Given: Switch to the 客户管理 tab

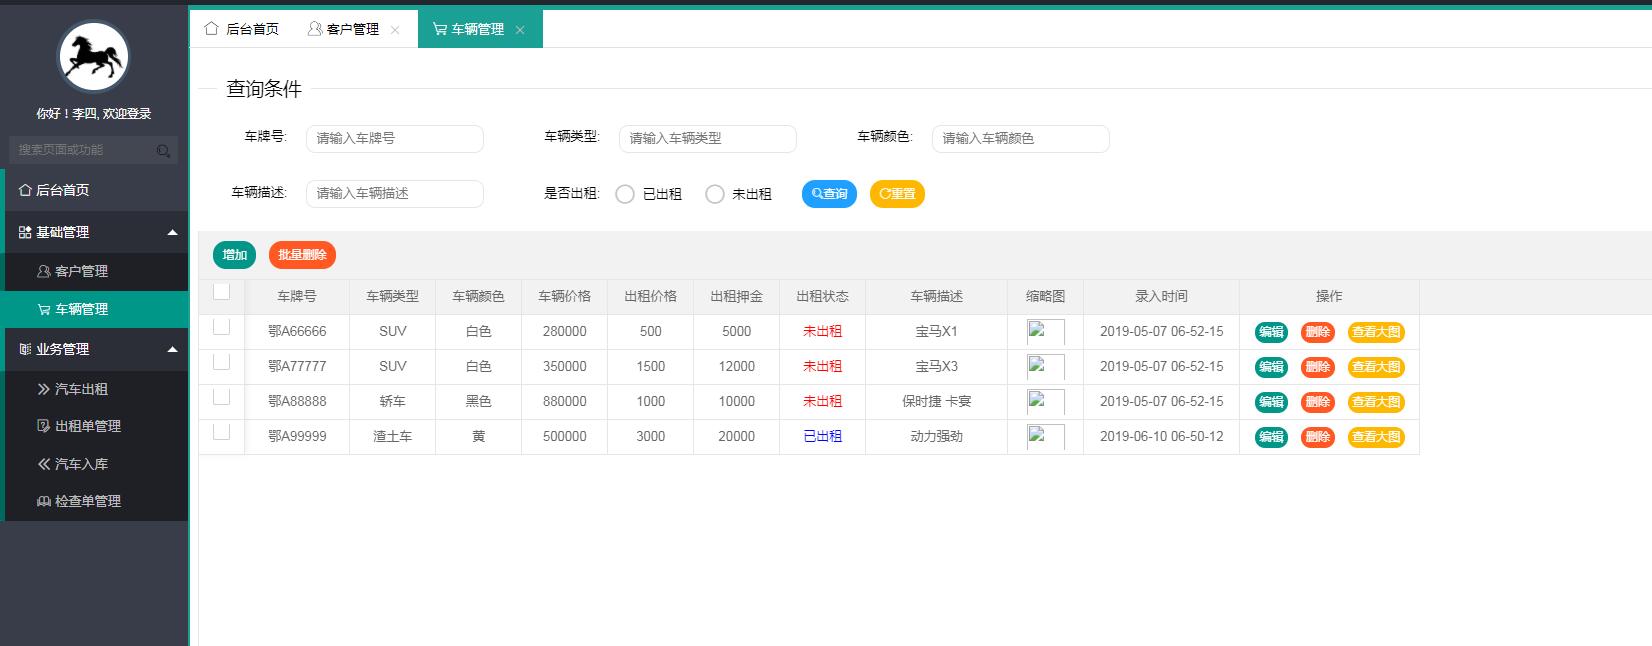Looking at the screenshot, I should click(344, 29).
